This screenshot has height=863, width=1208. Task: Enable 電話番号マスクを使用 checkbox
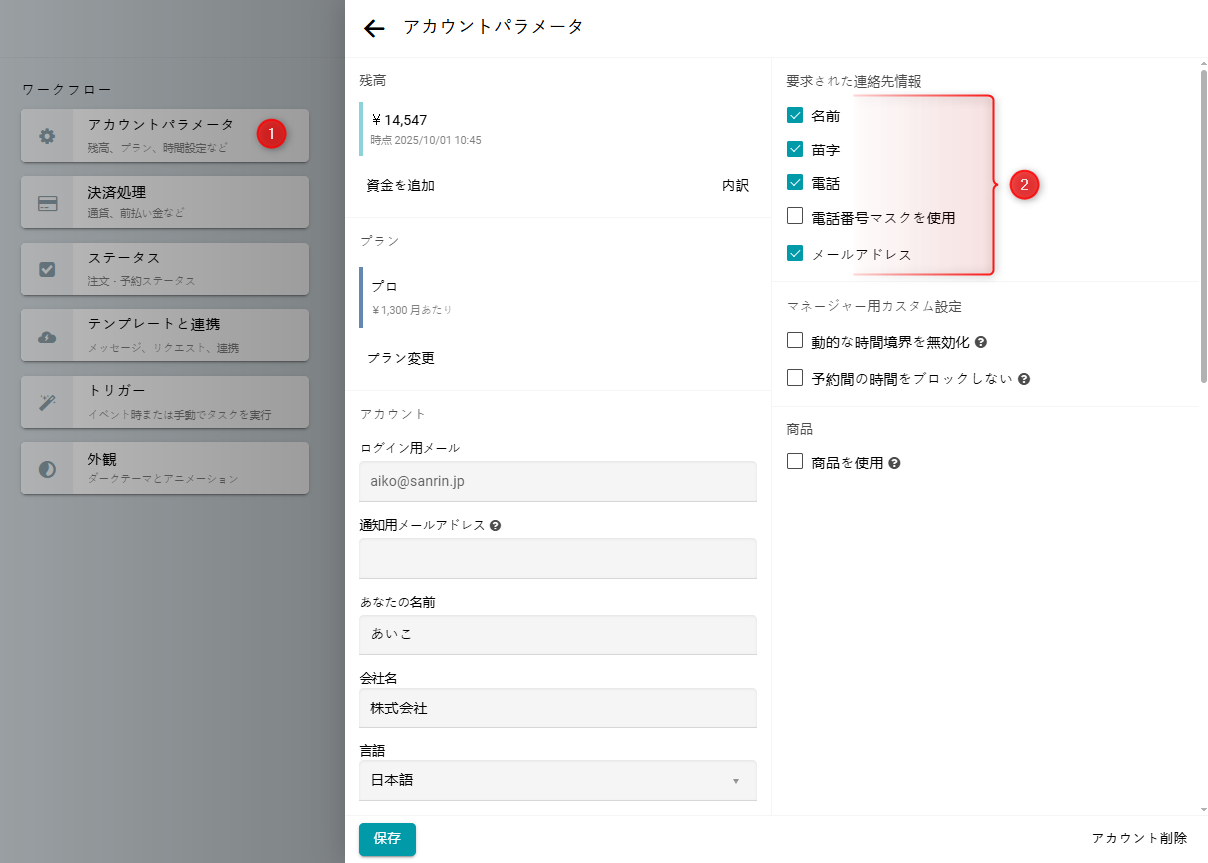795,216
